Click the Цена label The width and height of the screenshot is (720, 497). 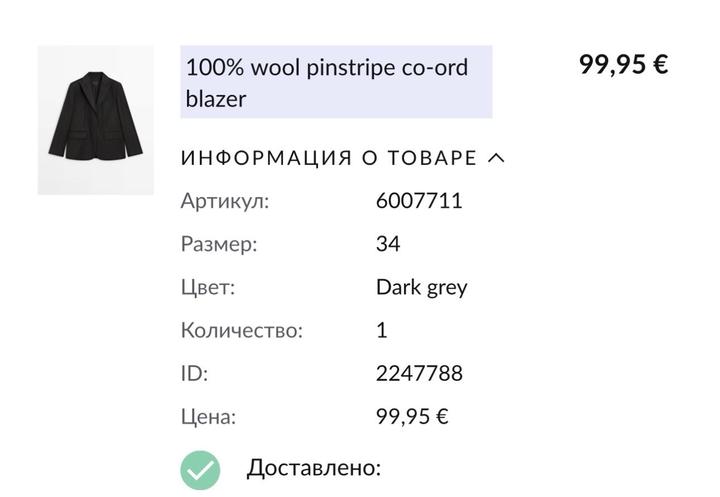(x=208, y=417)
